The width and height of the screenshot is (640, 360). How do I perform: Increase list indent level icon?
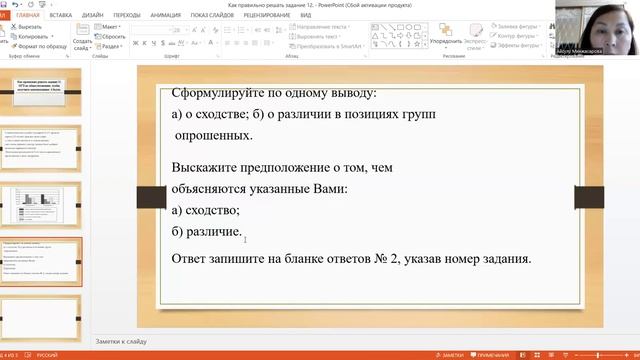pos(267,30)
